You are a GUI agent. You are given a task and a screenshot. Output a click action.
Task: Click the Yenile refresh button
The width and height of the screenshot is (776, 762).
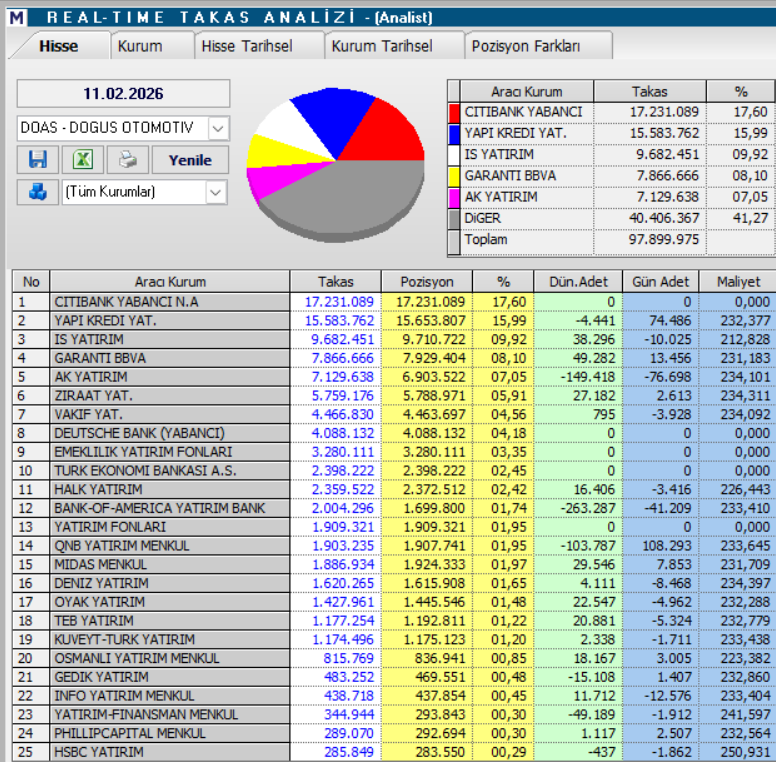190,159
